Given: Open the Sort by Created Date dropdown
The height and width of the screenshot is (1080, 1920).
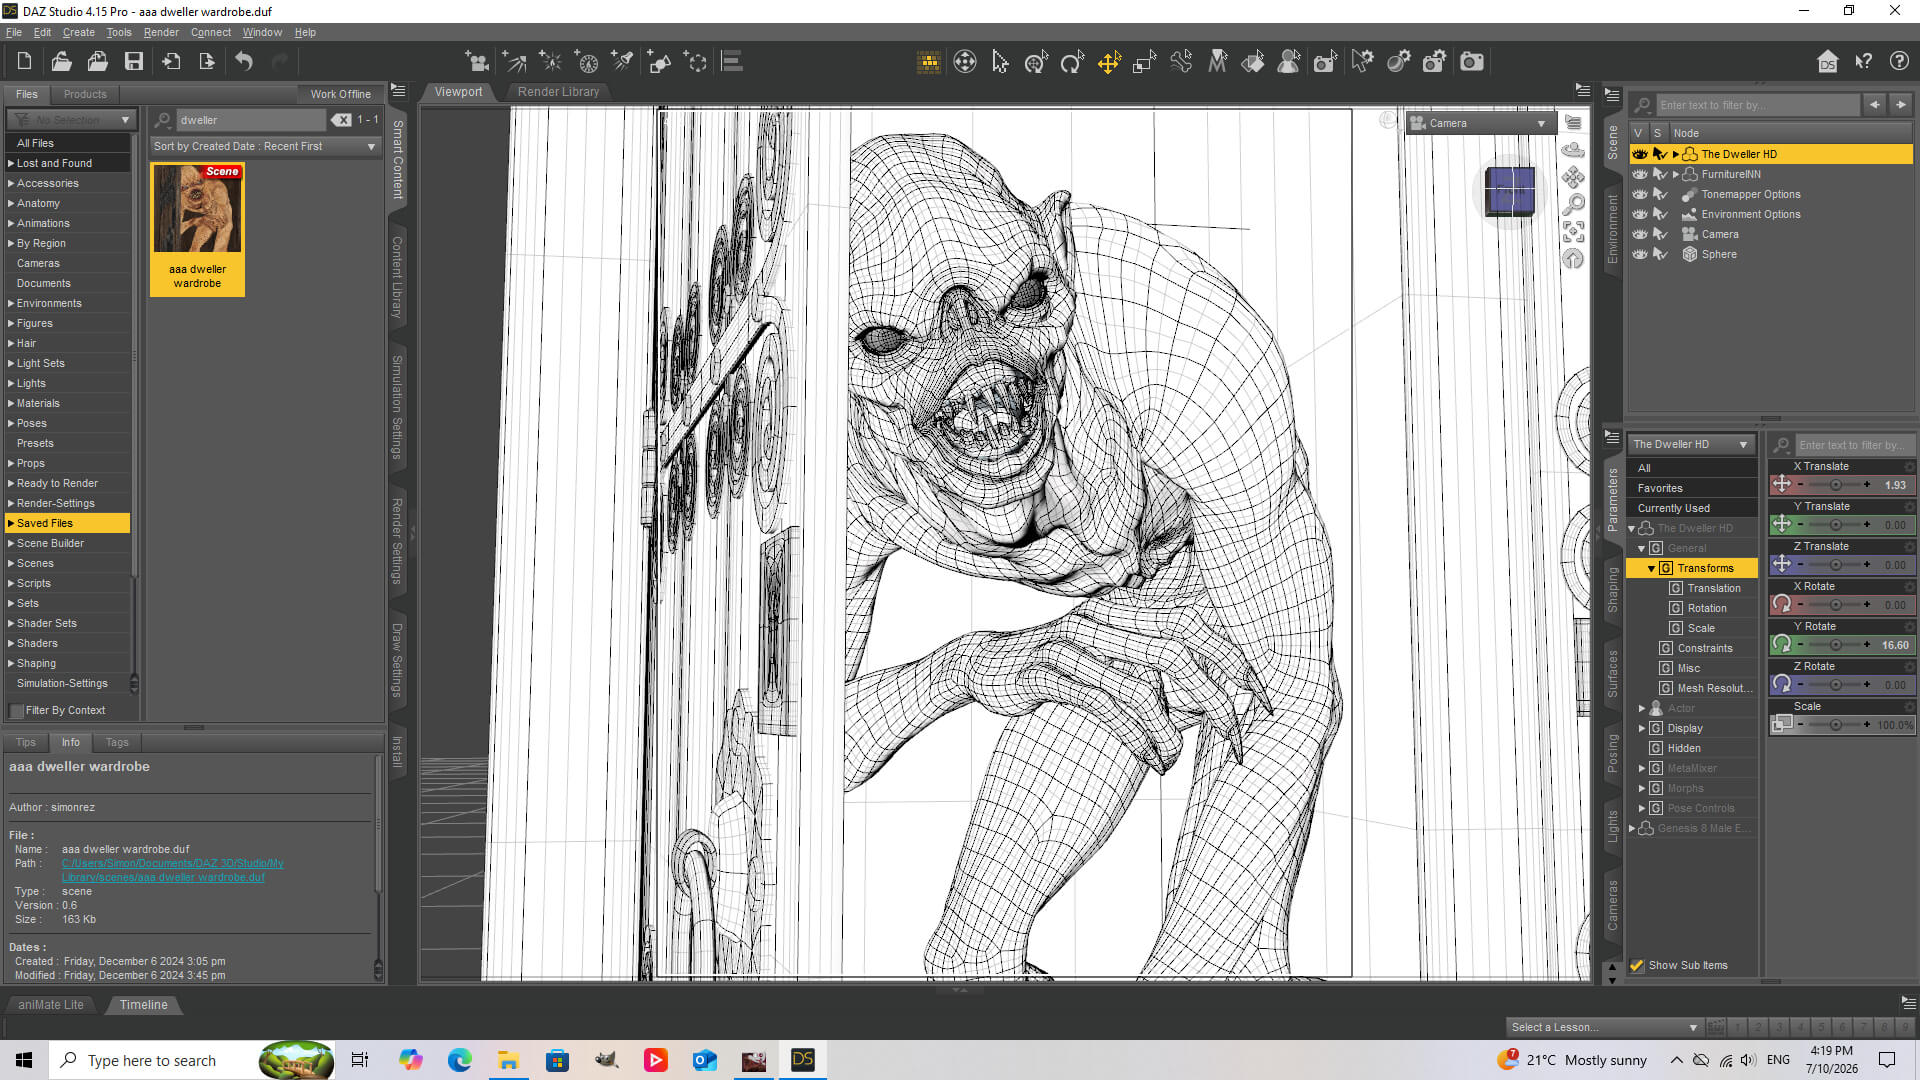Looking at the screenshot, I should tap(265, 146).
